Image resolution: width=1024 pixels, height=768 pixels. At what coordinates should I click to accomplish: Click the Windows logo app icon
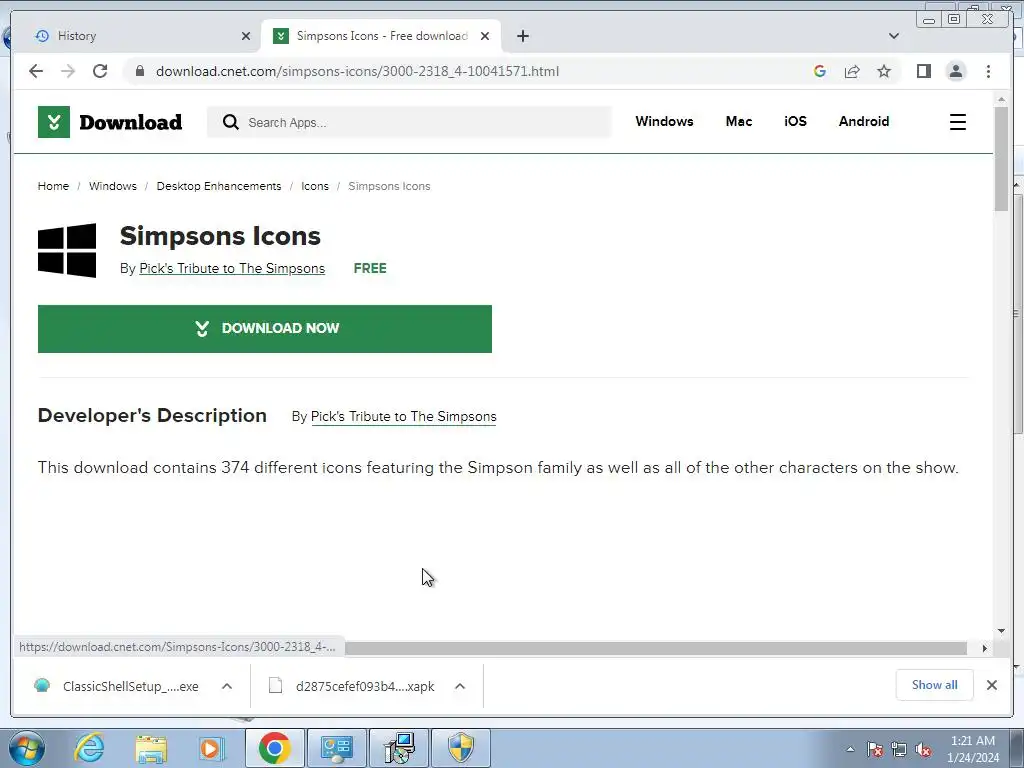coord(67,251)
